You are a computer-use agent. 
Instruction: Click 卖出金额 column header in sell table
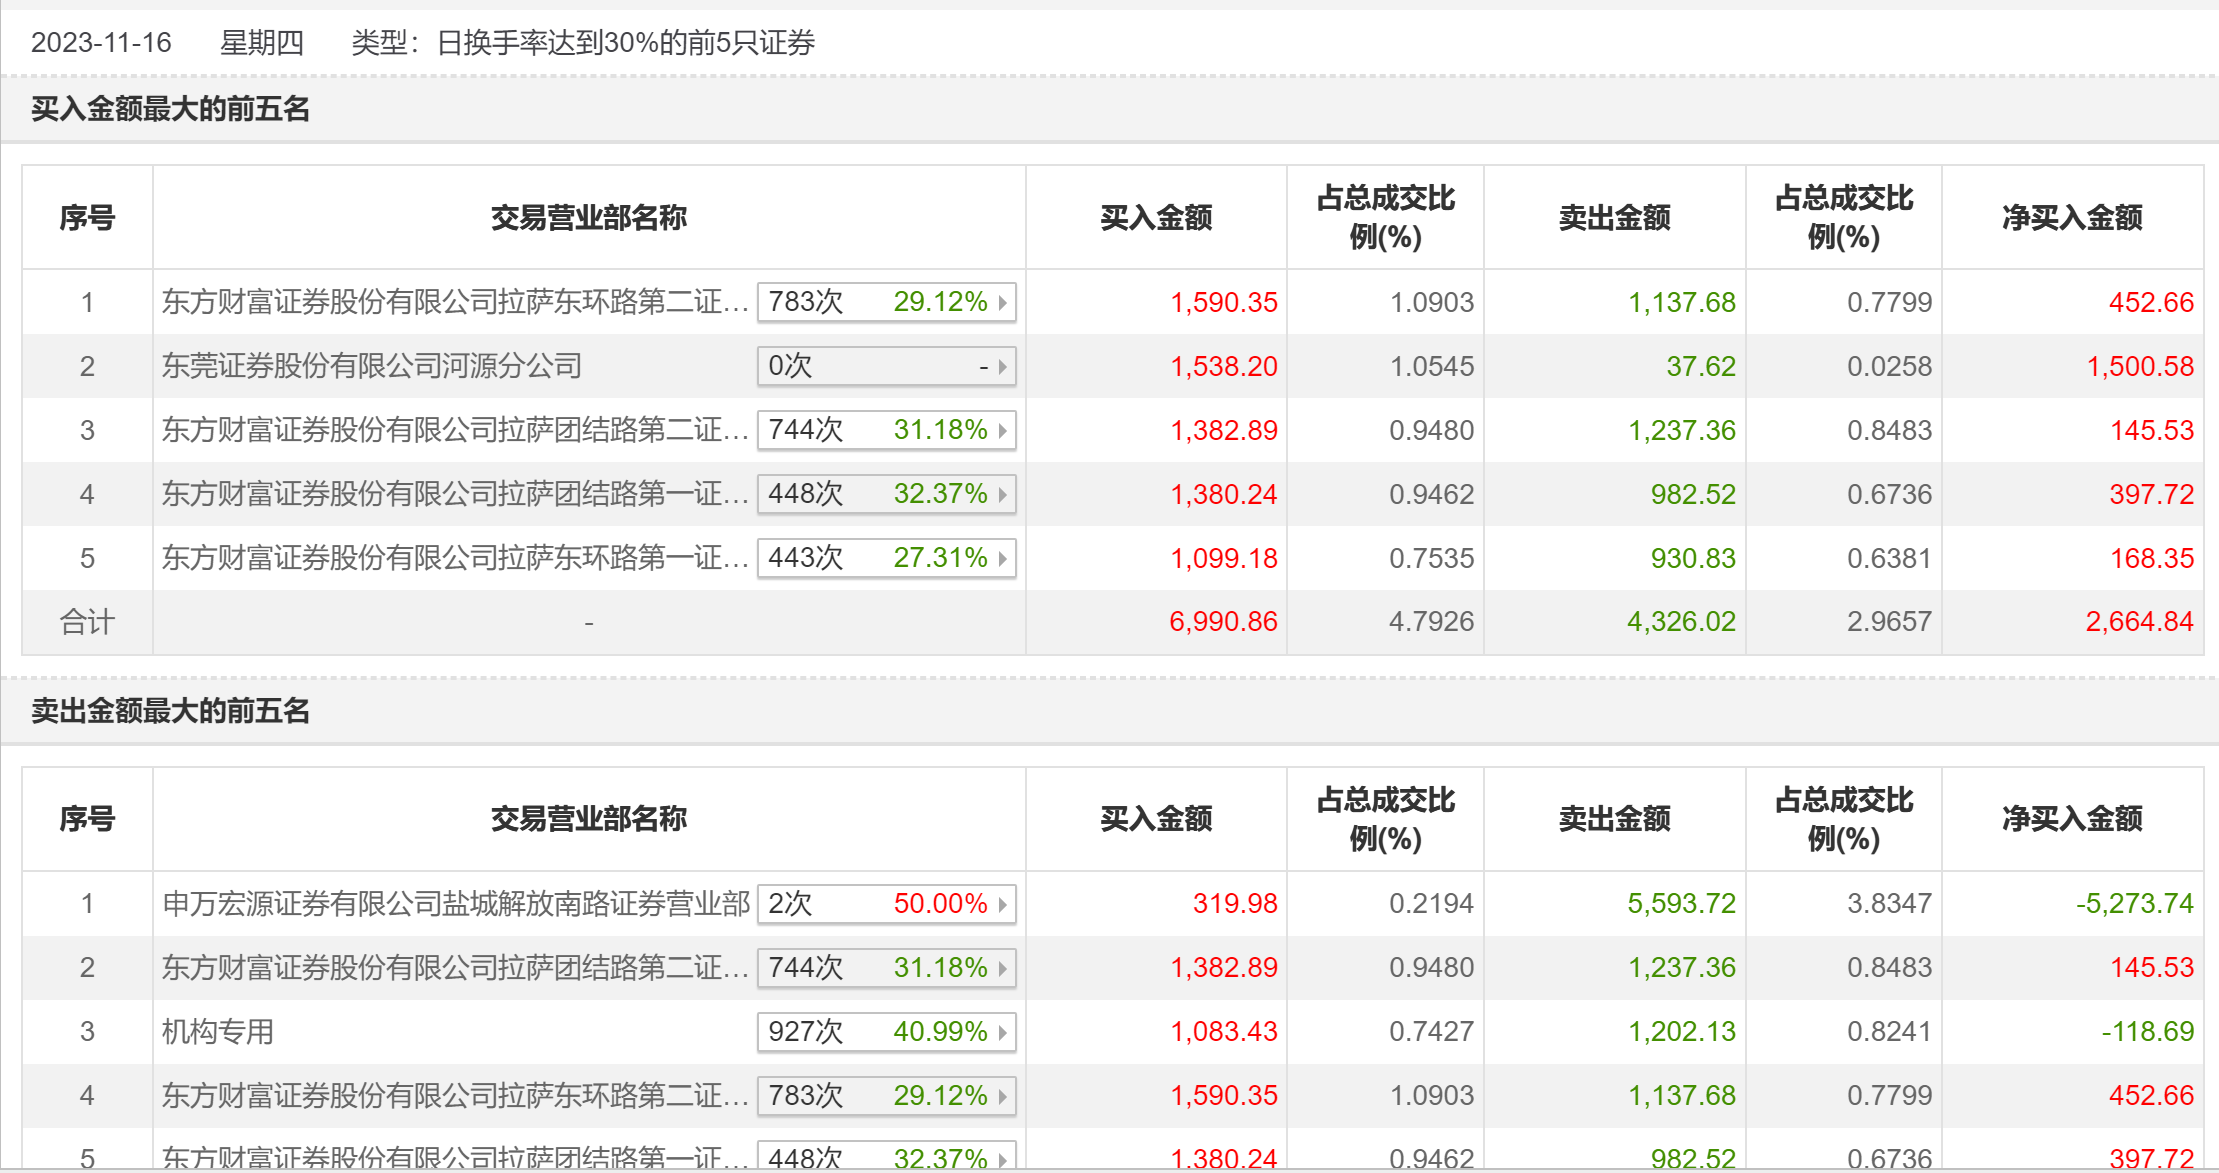(1614, 819)
